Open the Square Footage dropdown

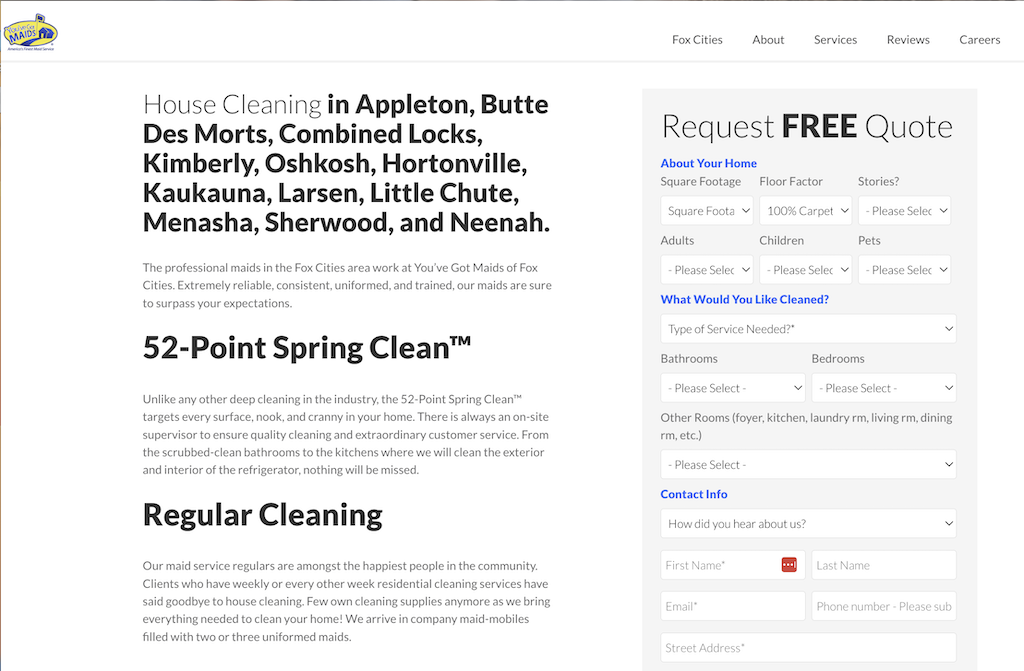click(707, 210)
